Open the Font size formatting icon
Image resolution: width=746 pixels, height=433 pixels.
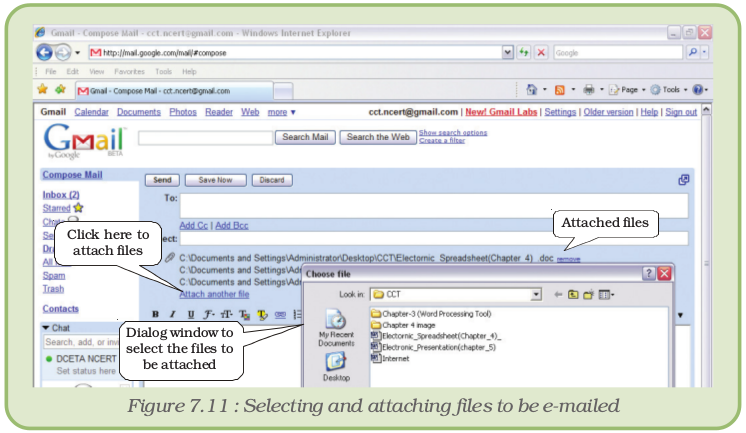226,314
